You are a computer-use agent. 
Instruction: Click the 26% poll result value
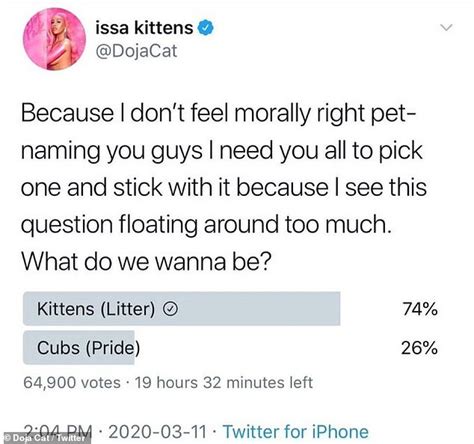click(419, 348)
